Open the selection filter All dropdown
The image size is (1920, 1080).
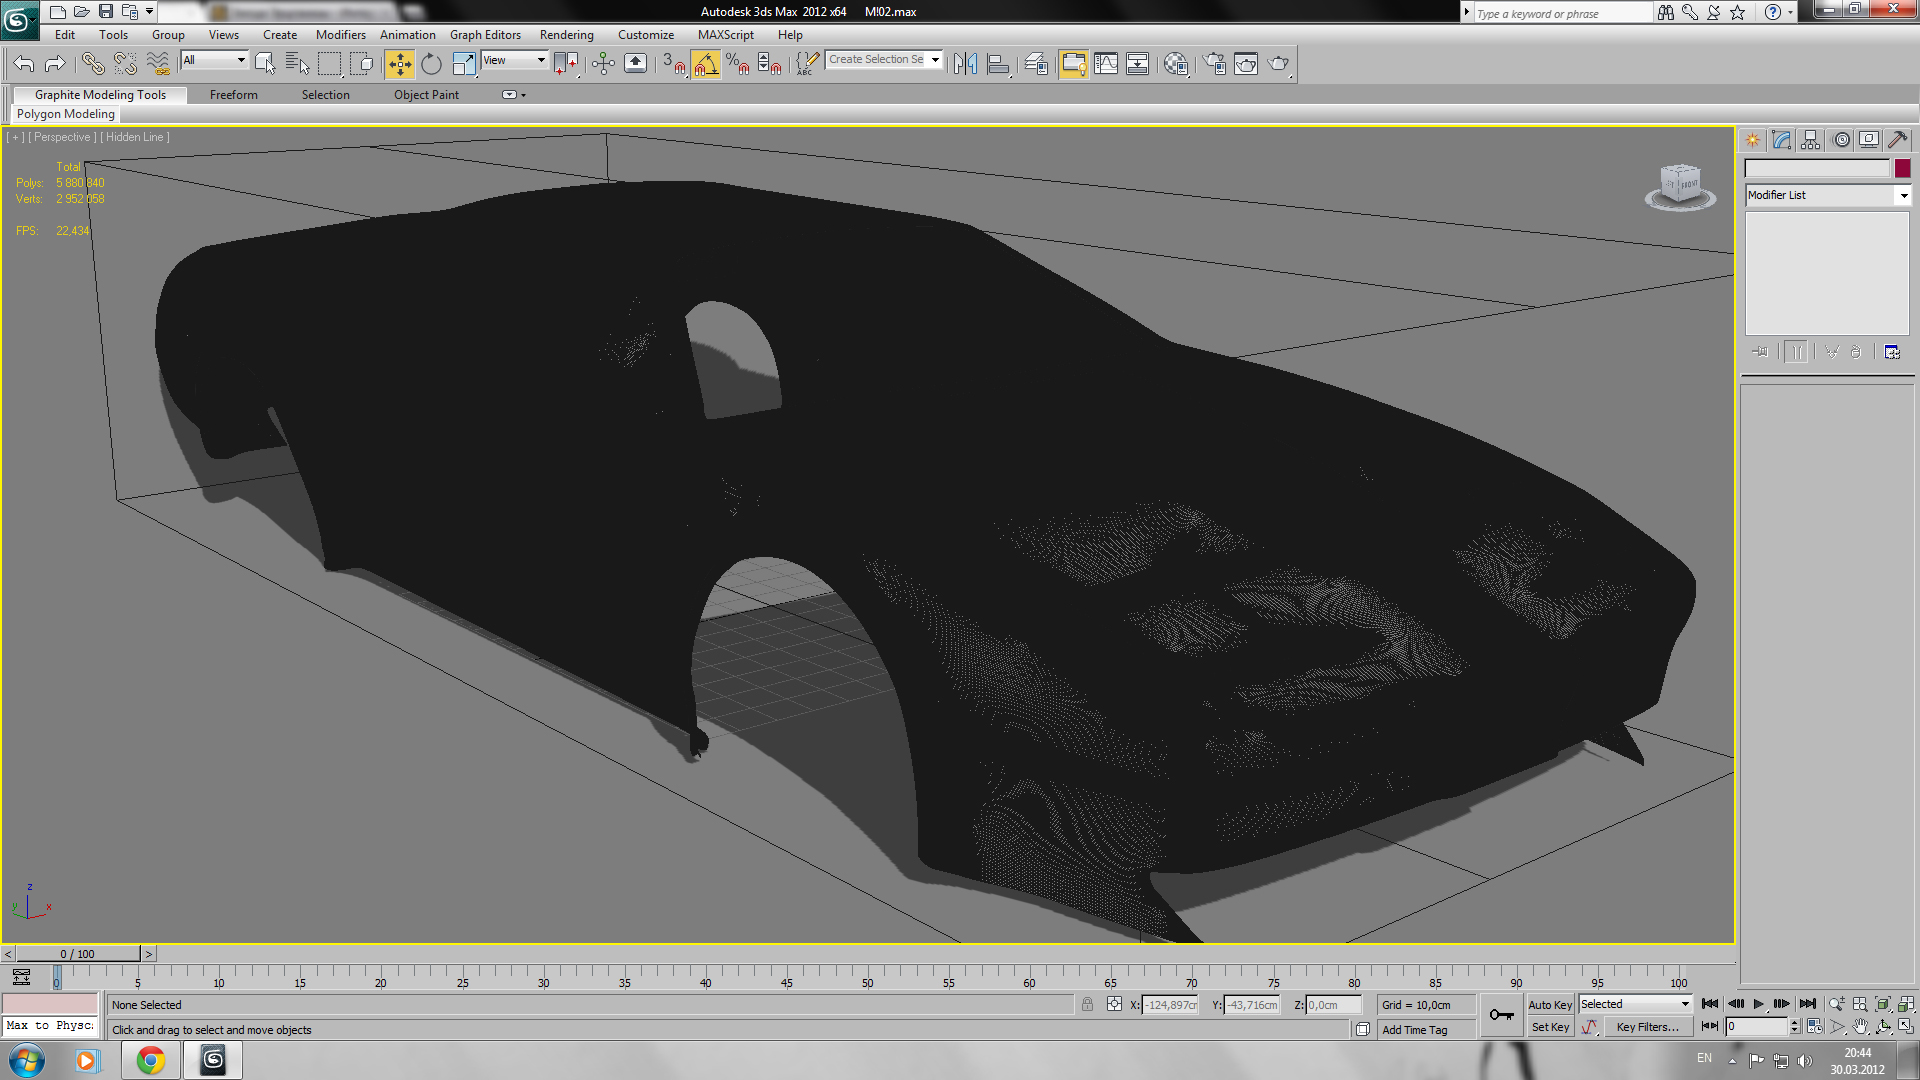pyautogui.click(x=214, y=61)
